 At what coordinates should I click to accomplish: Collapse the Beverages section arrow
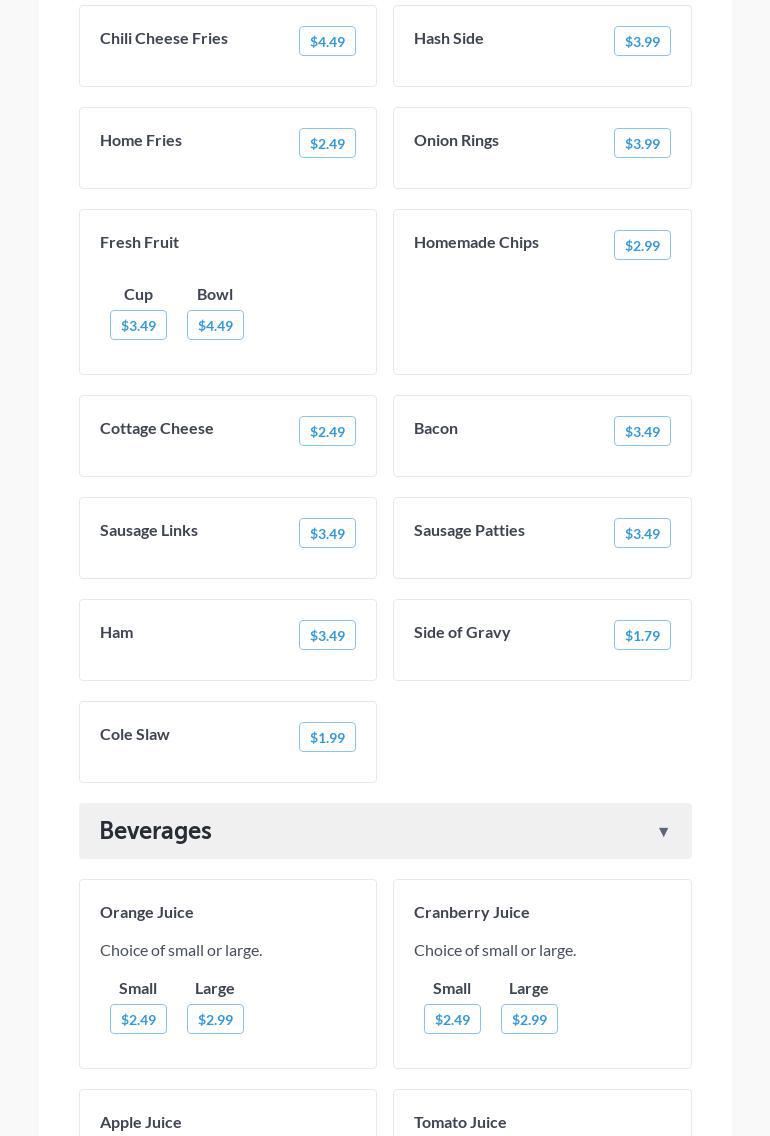[663, 832]
